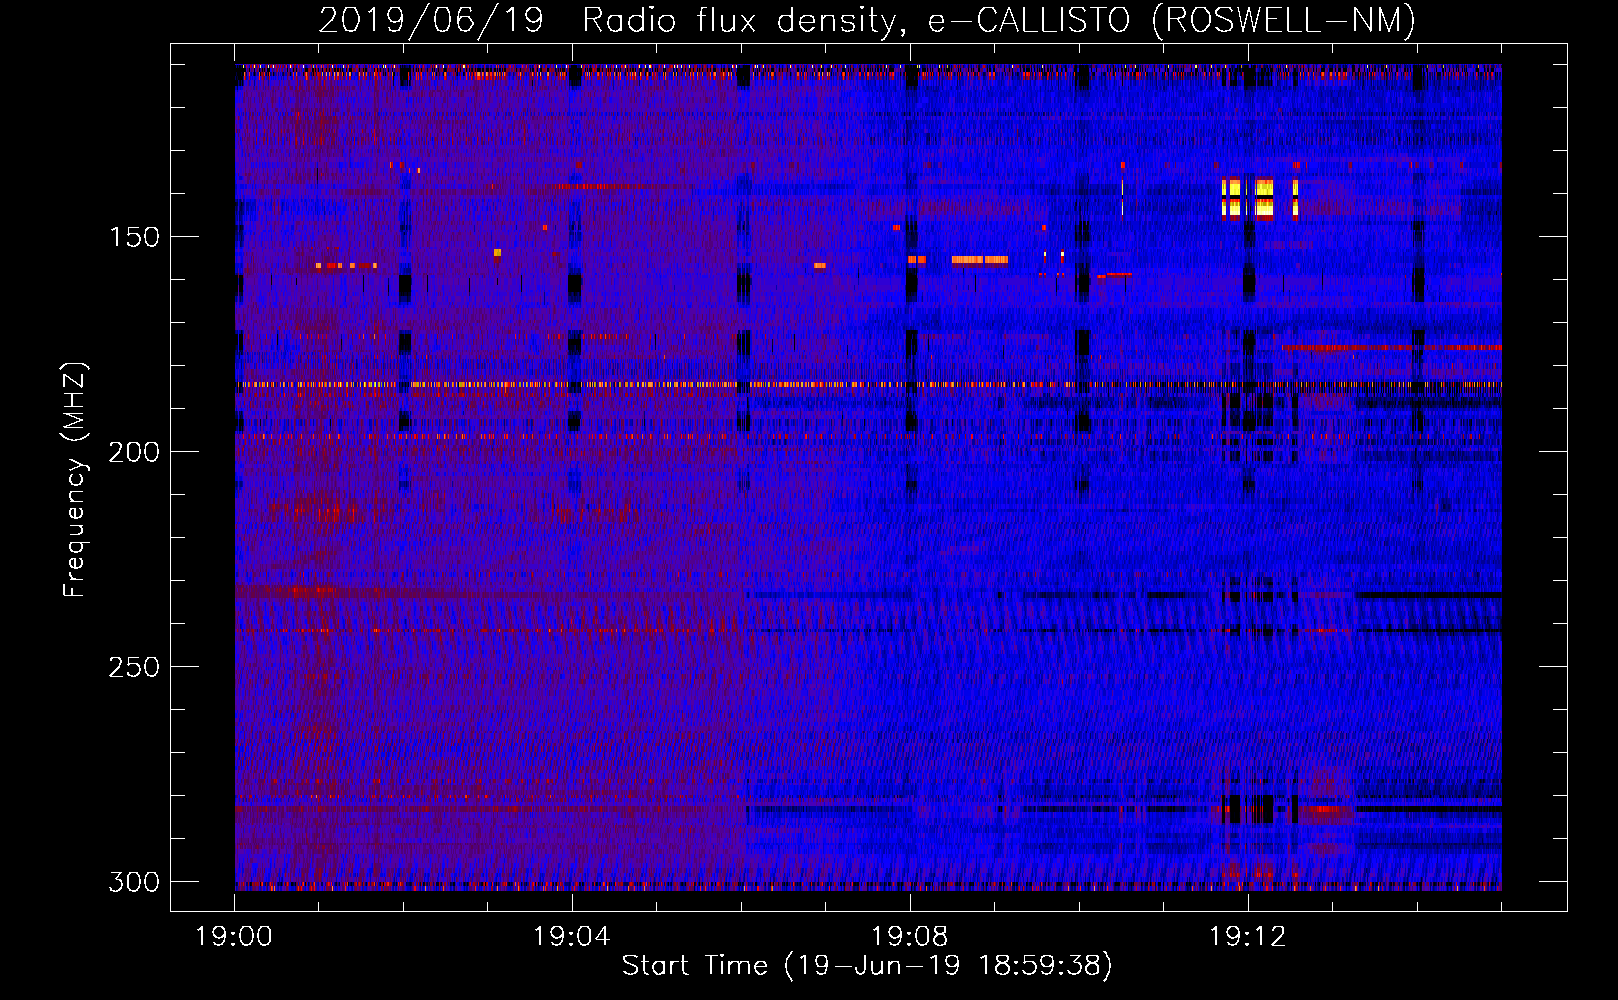The image size is (1618, 1000).
Task: Click the 'Start Time (19-Jun-19 18:59:38)' label
Action: [x=867, y=965]
